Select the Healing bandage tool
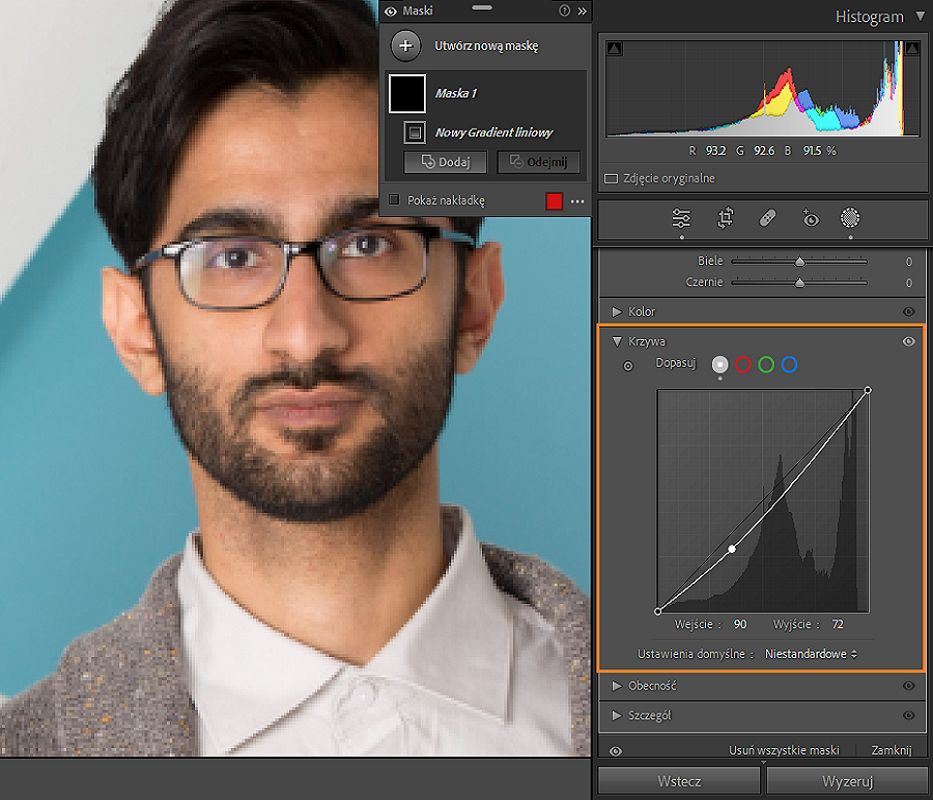Screen dimensions: 933x800 tap(768, 218)
